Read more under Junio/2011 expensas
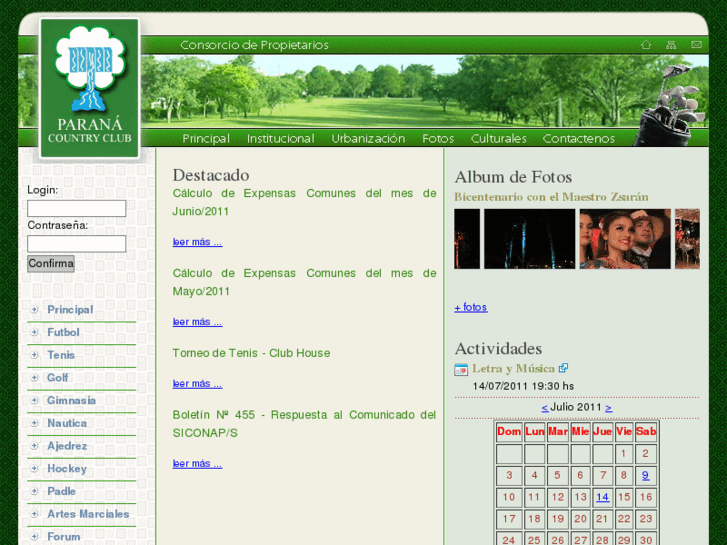This screenshot has height=545, width=727. point(198,242)
